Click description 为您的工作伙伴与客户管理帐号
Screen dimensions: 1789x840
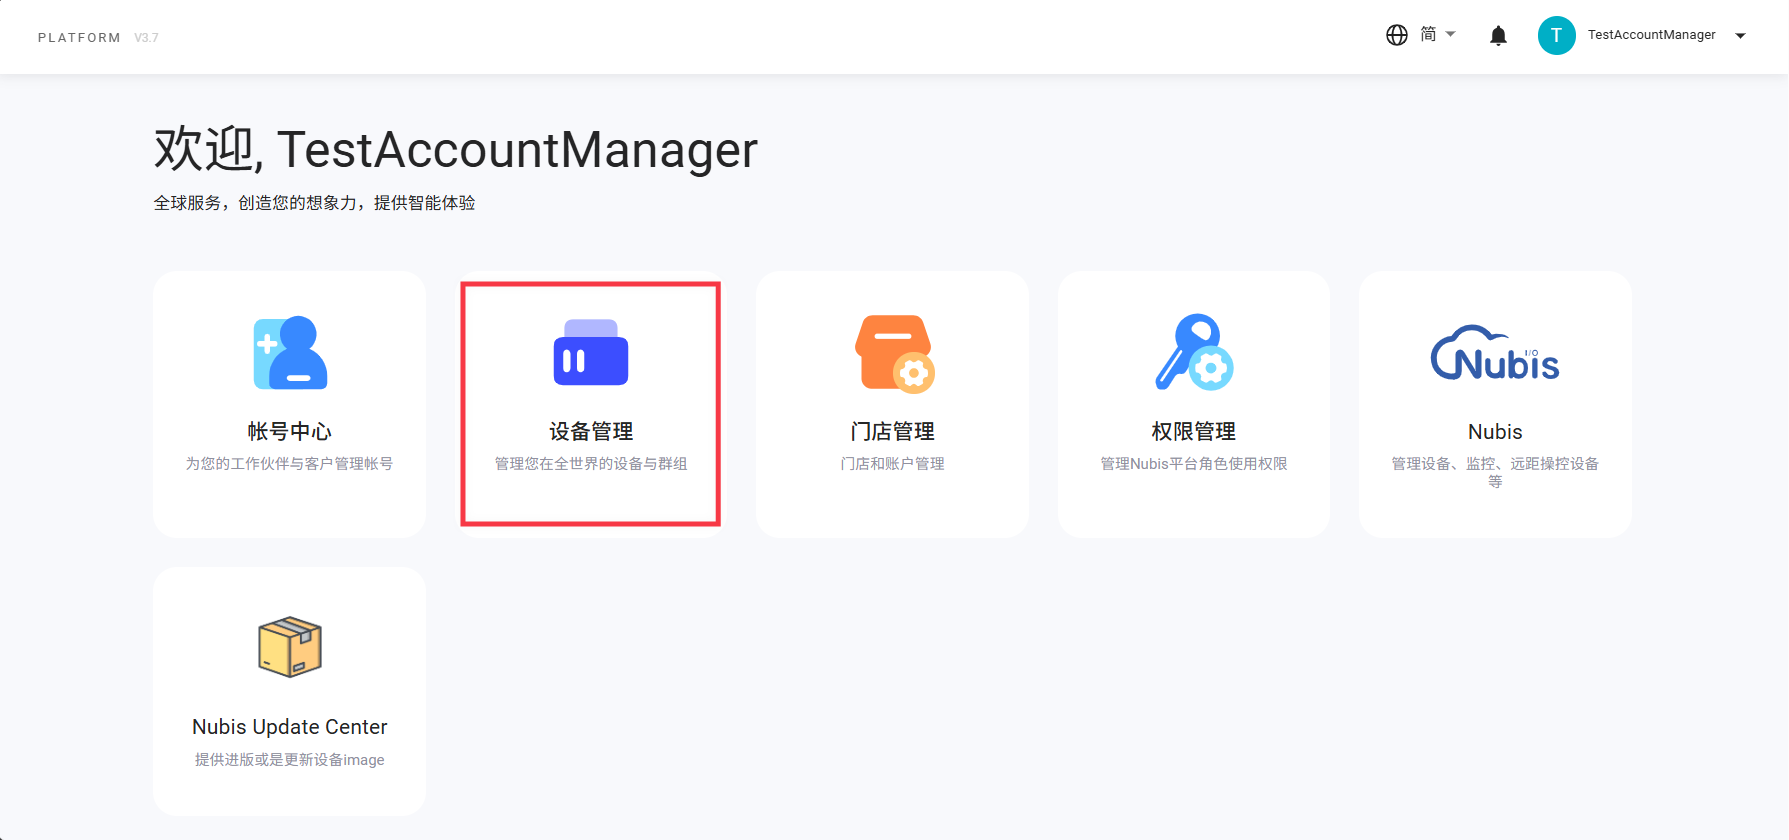click(x=290, y=464)
